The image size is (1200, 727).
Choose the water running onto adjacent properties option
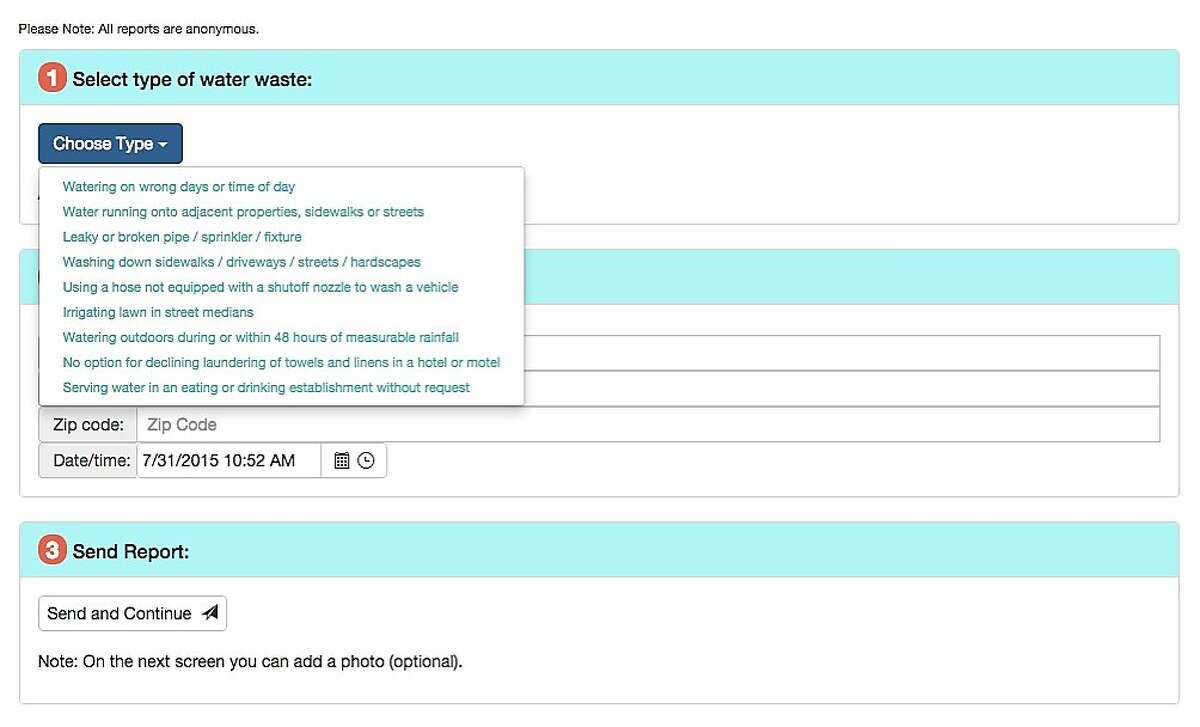click(x=243, y=211)
